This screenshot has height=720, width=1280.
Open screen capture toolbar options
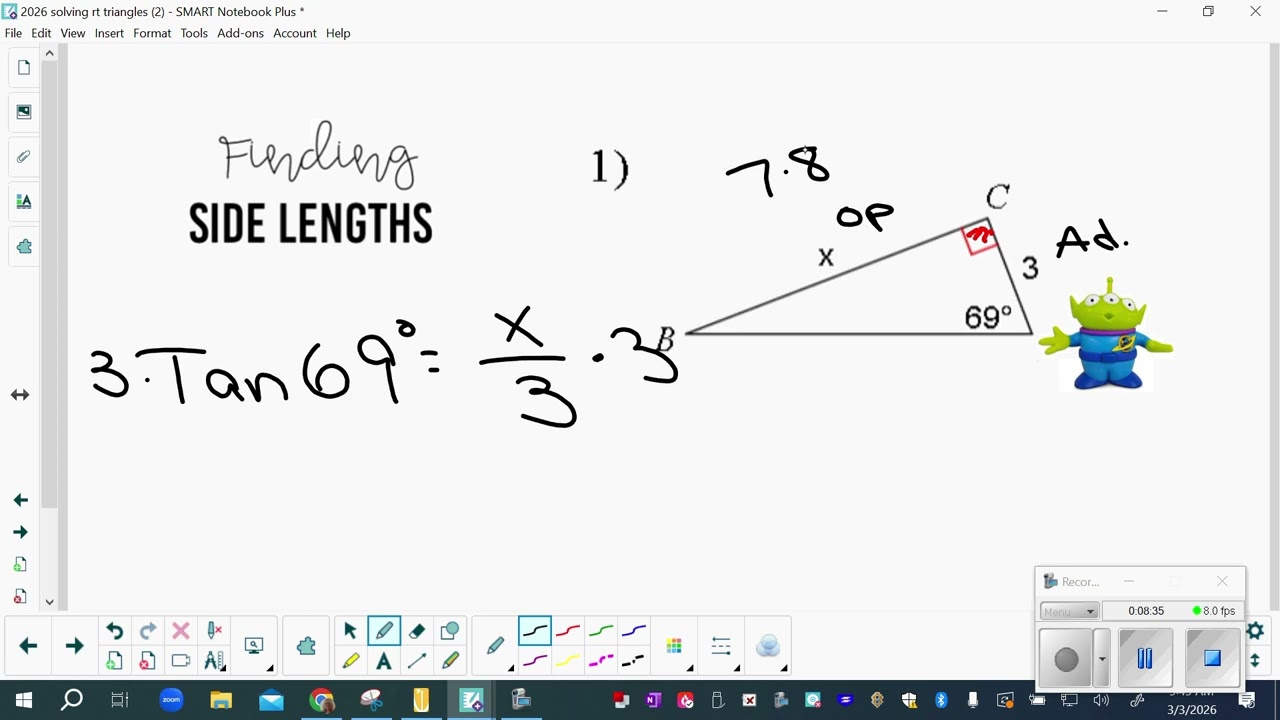tap(255, 646)
